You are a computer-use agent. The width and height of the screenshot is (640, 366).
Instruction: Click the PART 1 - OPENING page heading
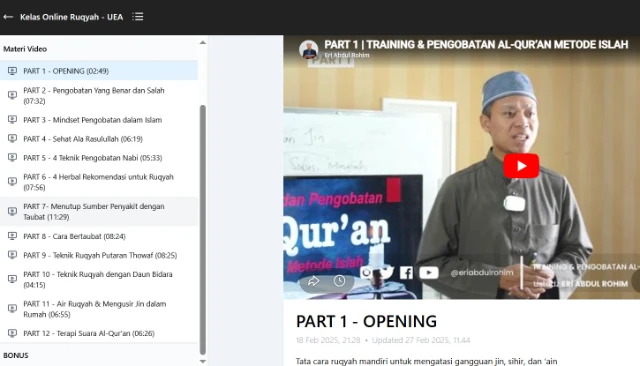pyautogui.click(x=366, y=321)
